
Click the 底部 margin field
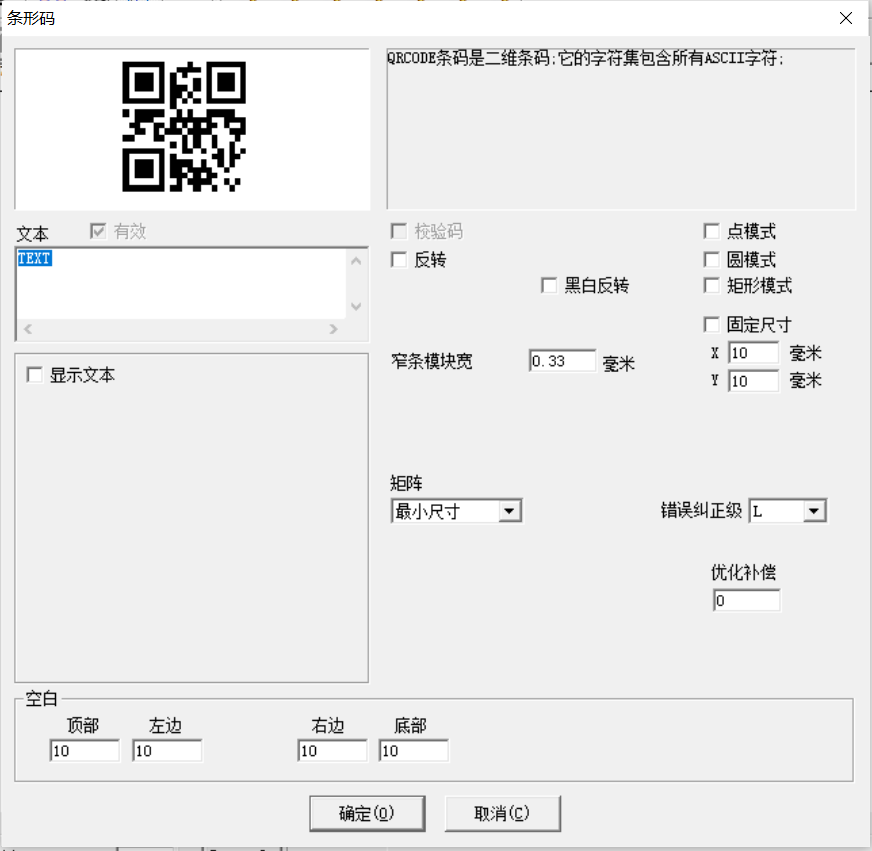click(x=413, y=751)
